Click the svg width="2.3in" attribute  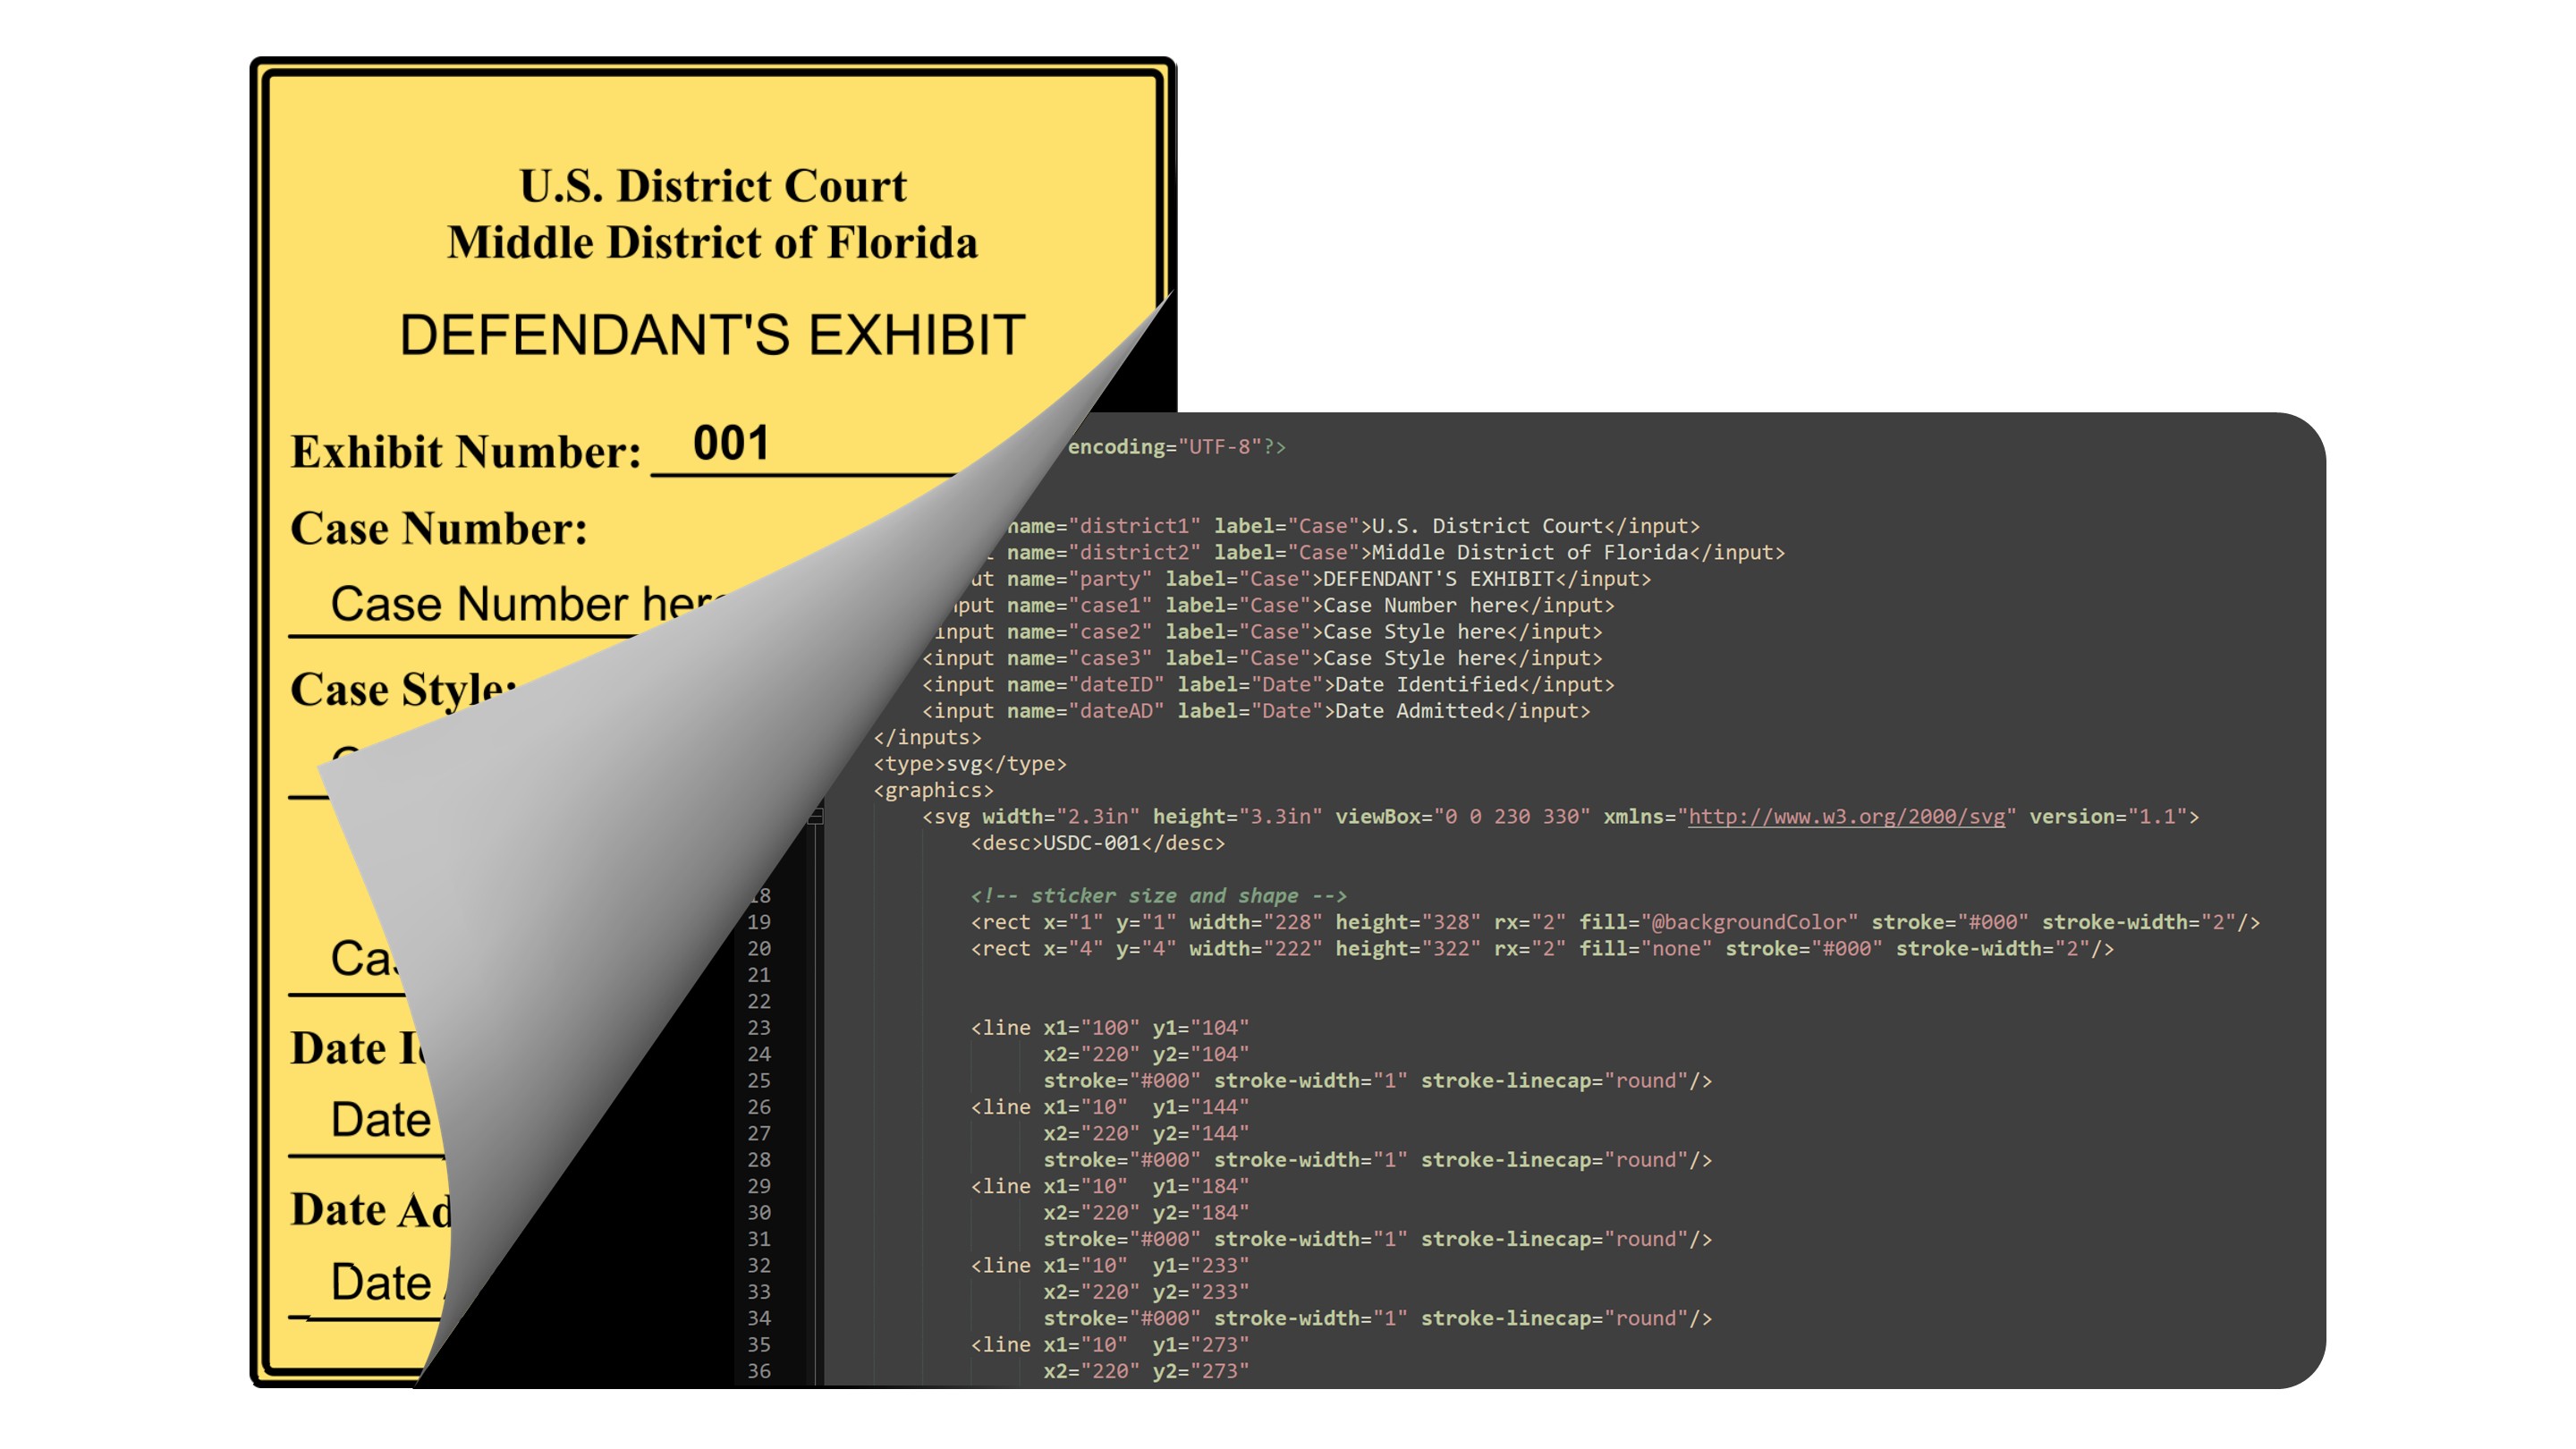click(1061, 816)
